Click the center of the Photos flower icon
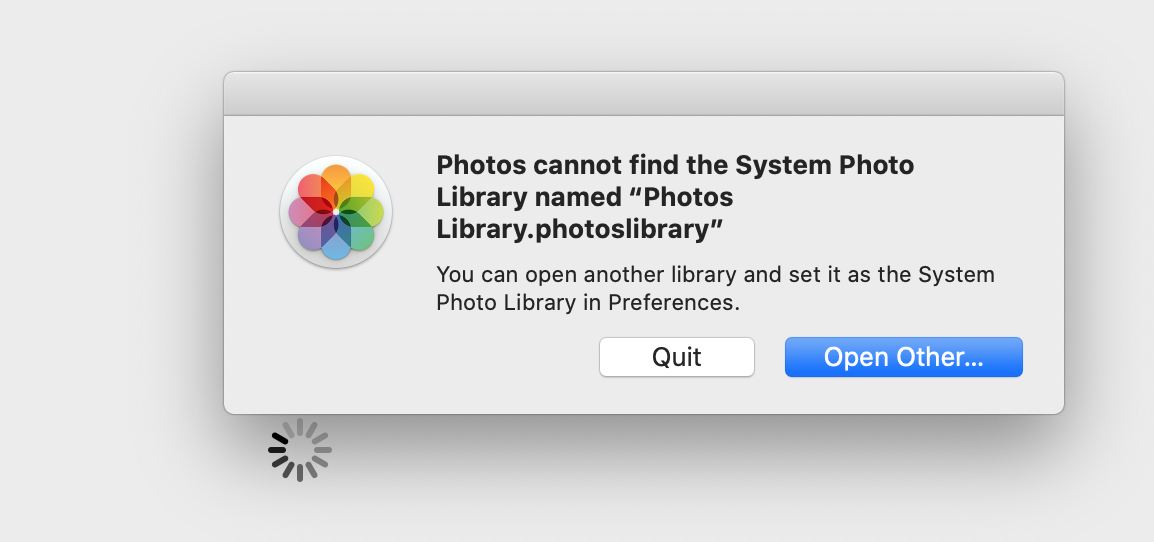This screenshot has width=1154, height=542. pos(336,212)
